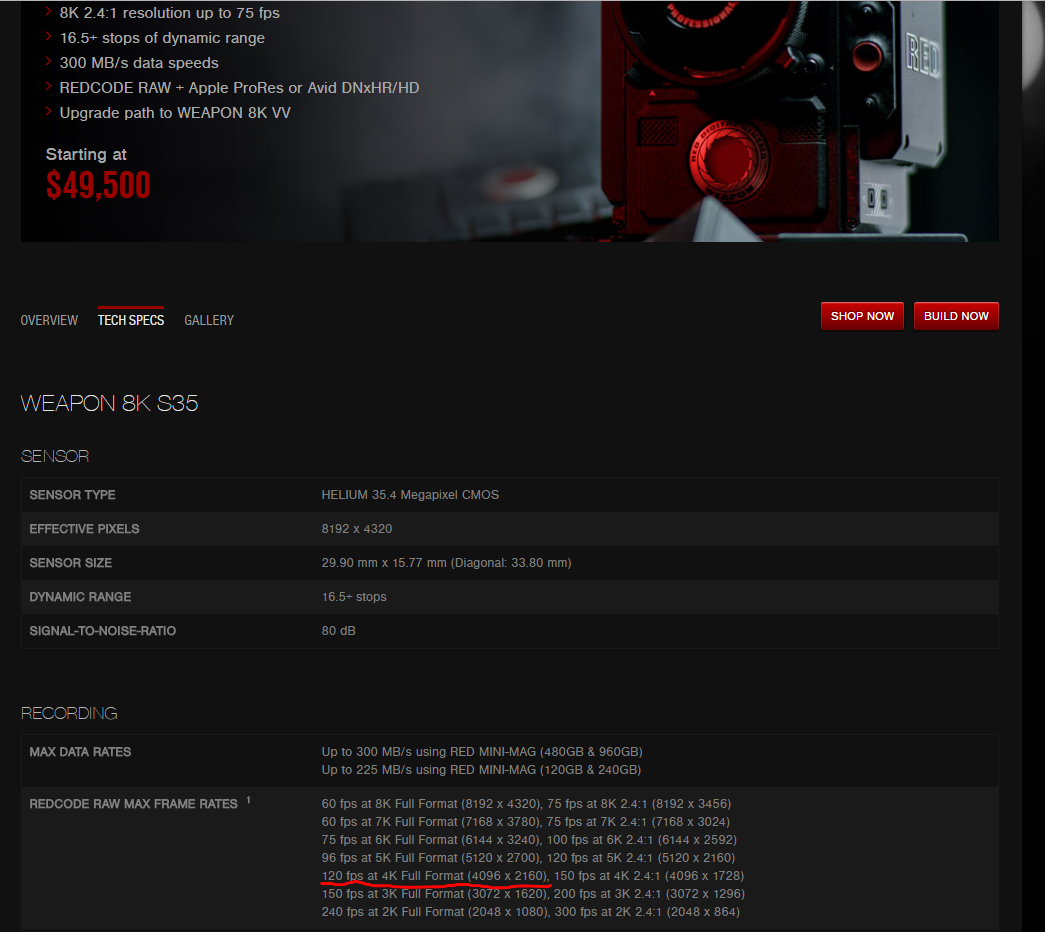The width and height of the screenshot is (1045, 932).
Task: Select the 29.90 mm x 15.77 mm value
Action: click(446, 563)
